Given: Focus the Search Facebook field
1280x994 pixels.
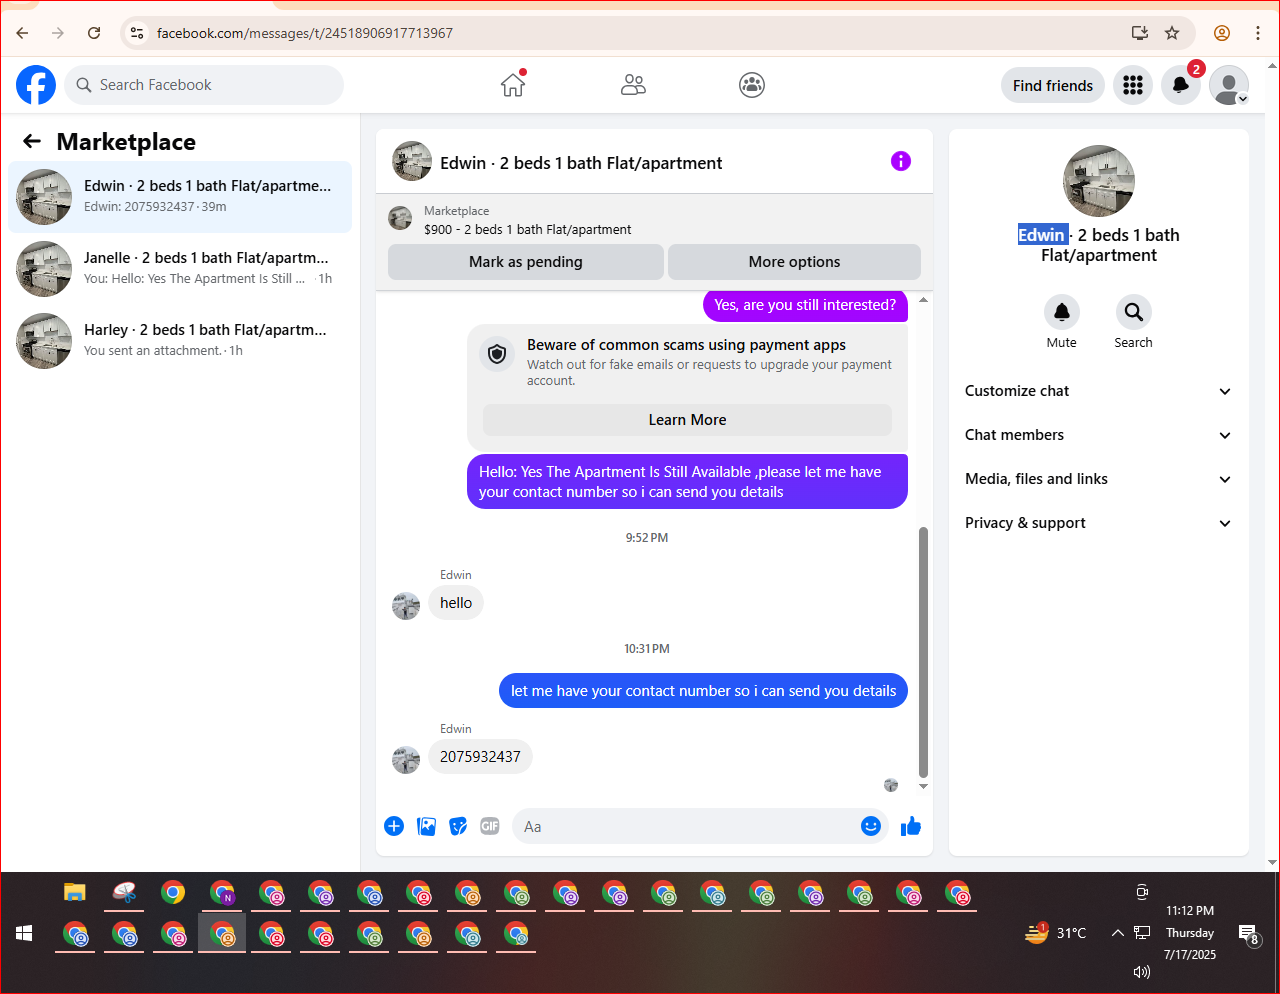Looking at the screenshot, I should click(204, 85).
